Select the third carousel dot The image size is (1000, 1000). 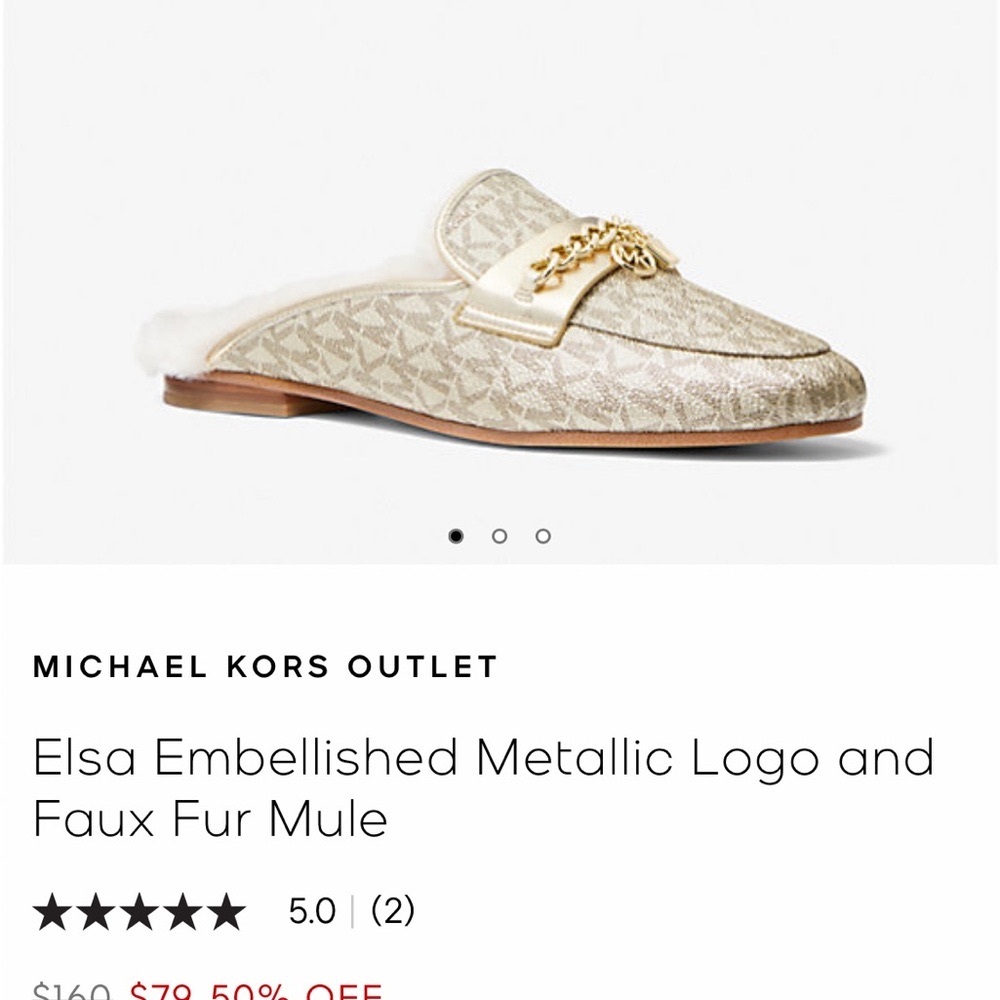(542, 536)
